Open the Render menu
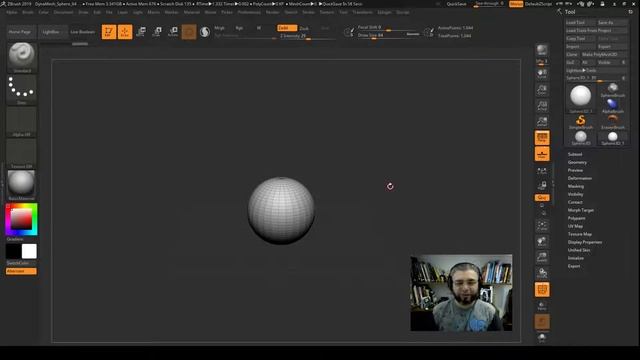This screenshot has height=360, width=640. tap(272, 12)
